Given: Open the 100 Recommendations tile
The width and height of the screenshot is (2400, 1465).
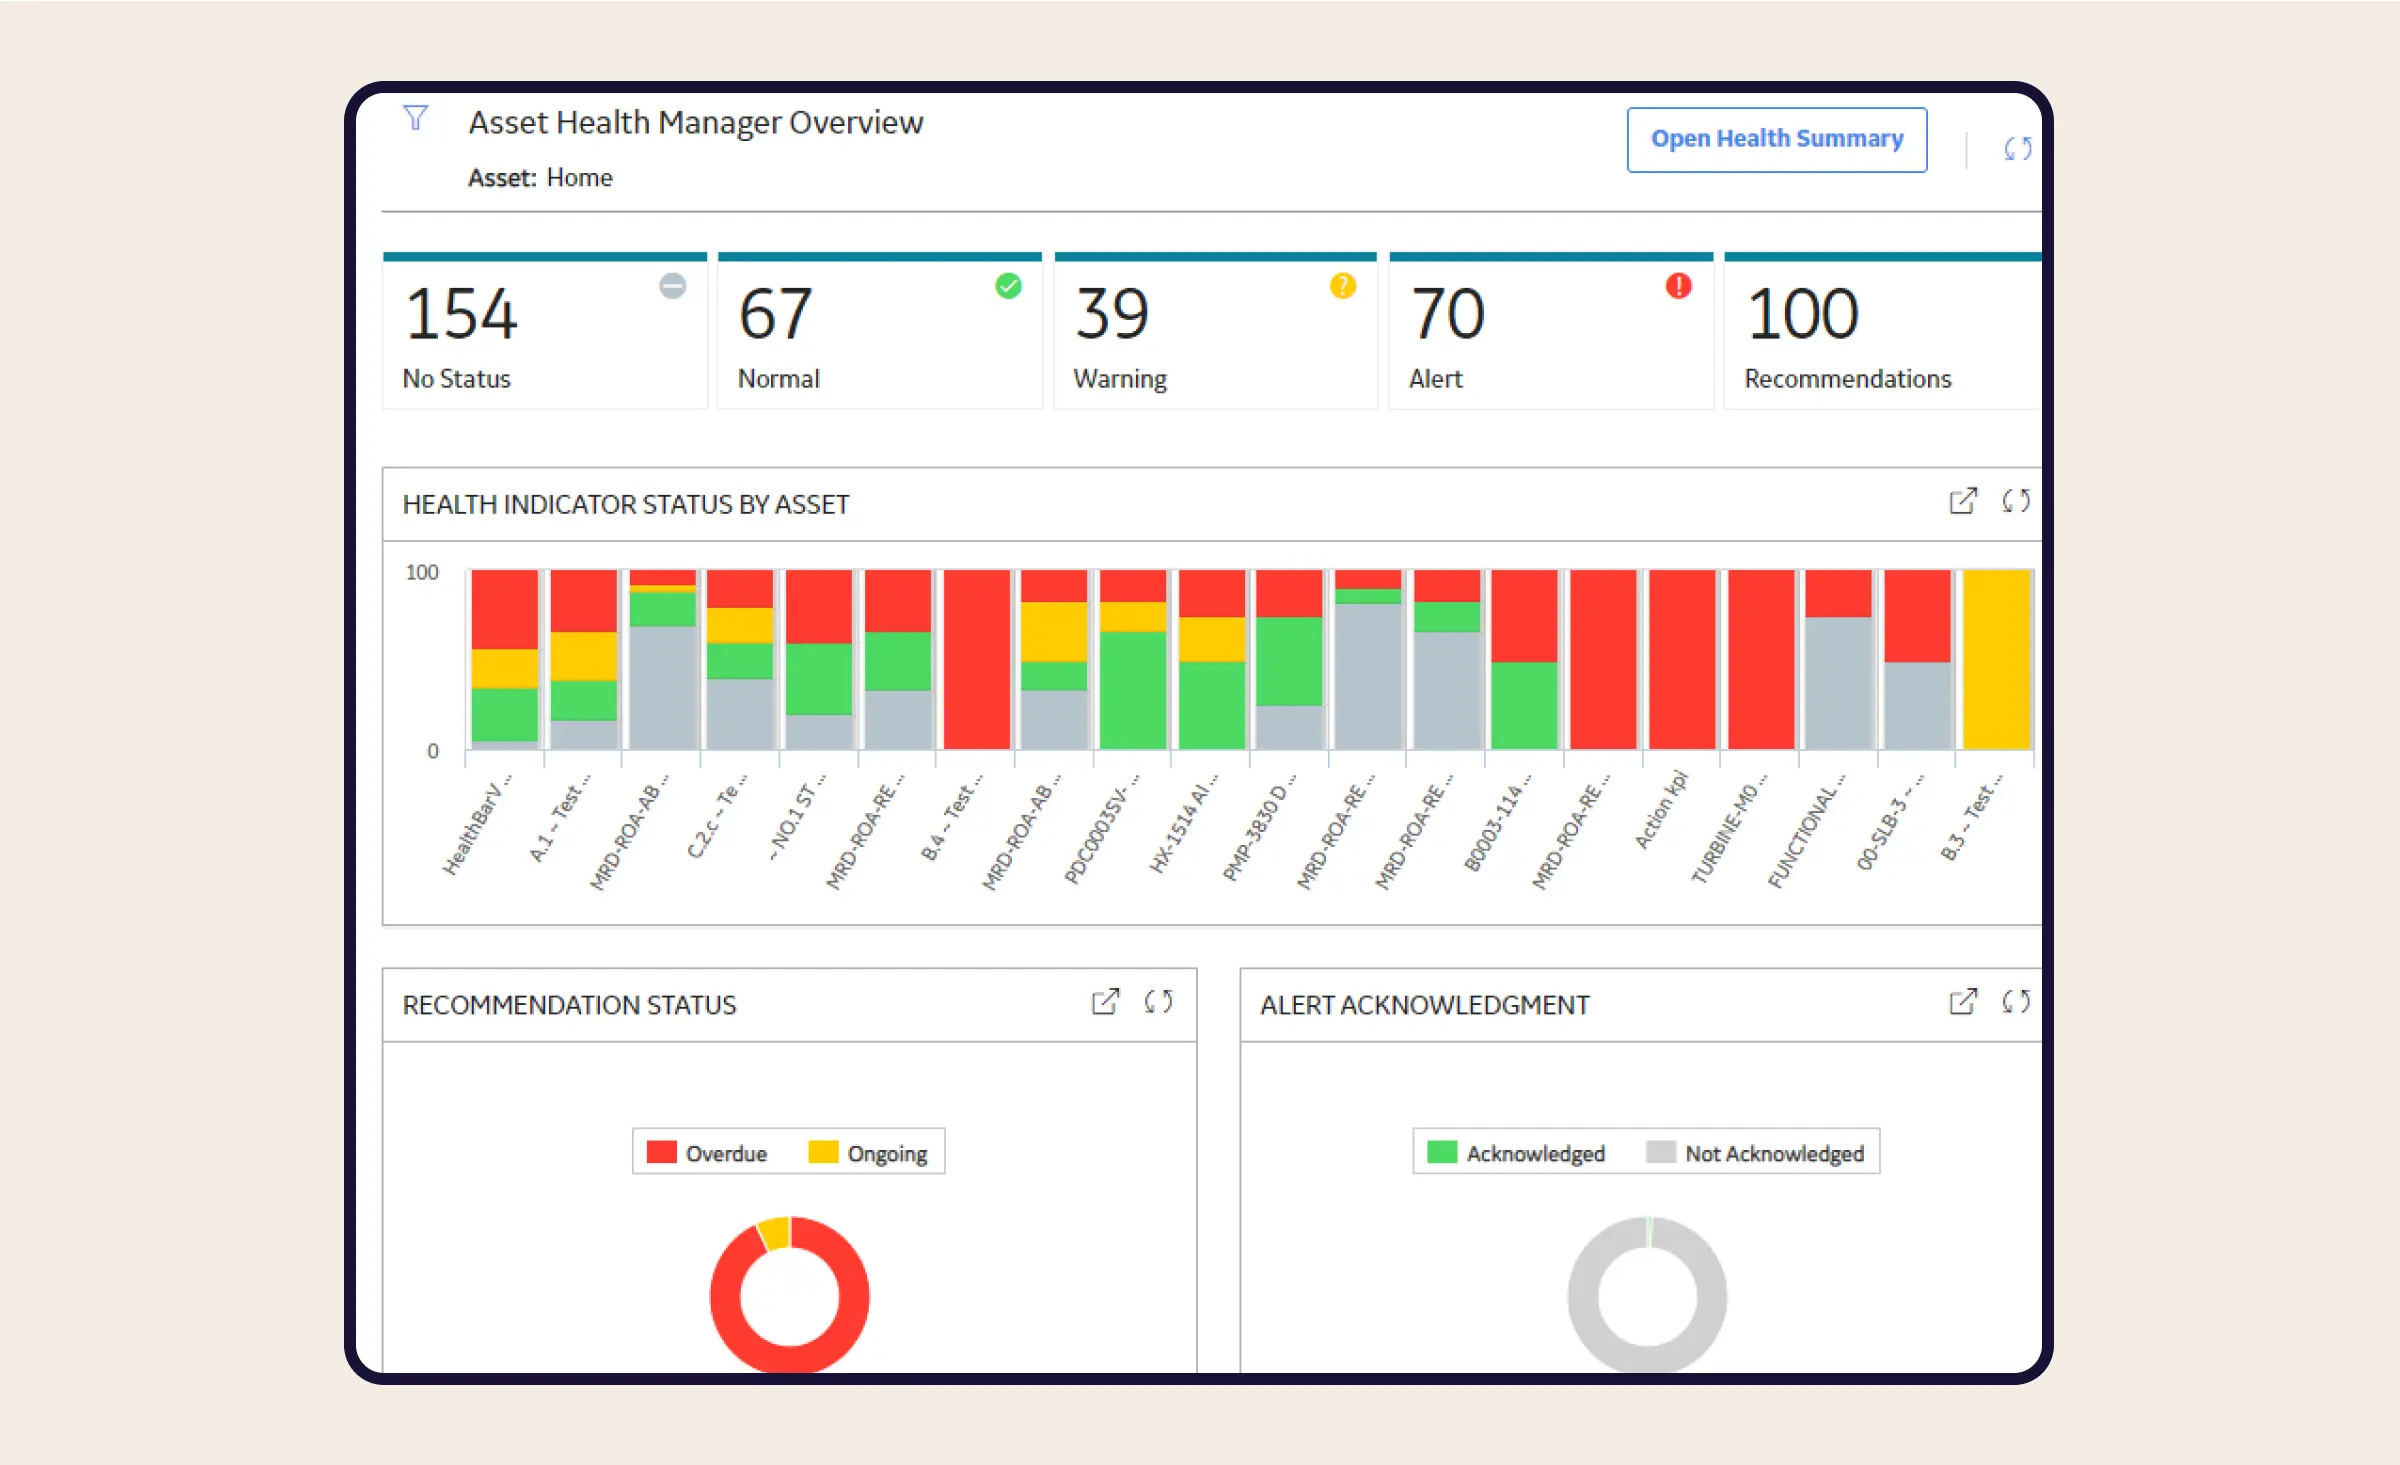Looking at the screenshot, I should coord(1883,331).
